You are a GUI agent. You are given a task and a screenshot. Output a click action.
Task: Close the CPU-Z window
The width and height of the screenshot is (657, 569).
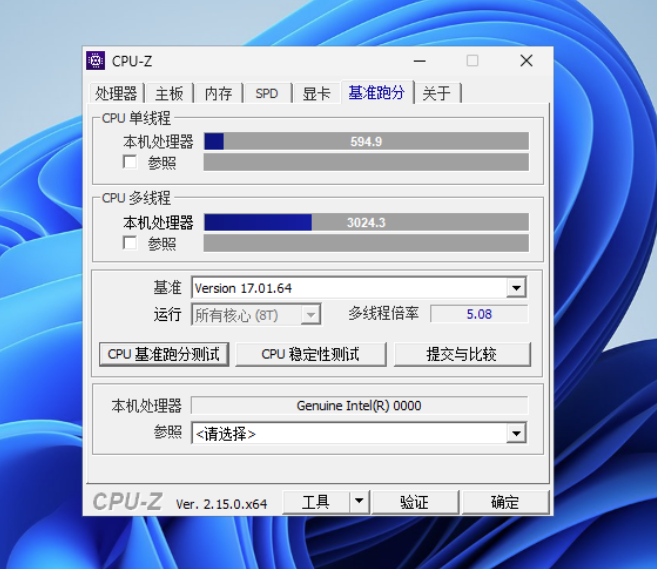pos(526,61)
